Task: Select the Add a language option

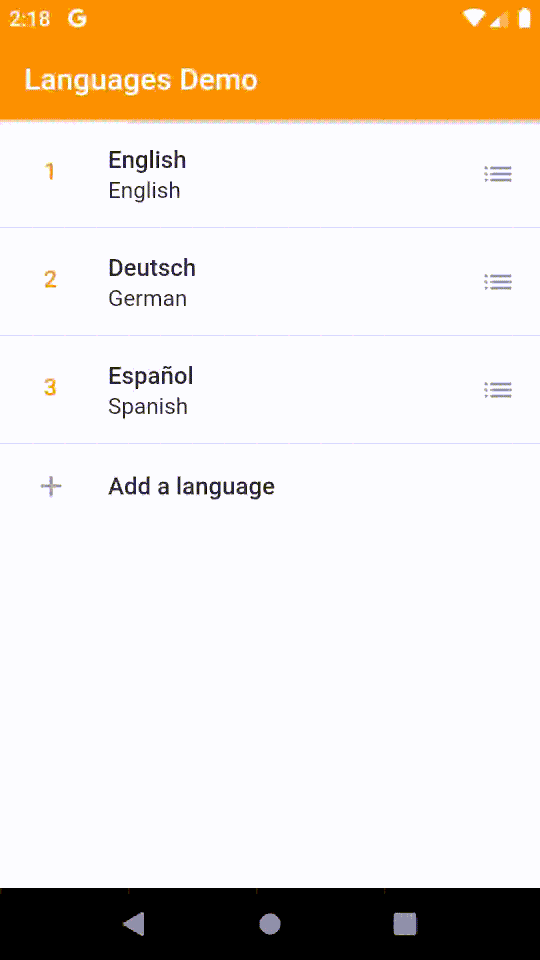Action: pos(270,487)
